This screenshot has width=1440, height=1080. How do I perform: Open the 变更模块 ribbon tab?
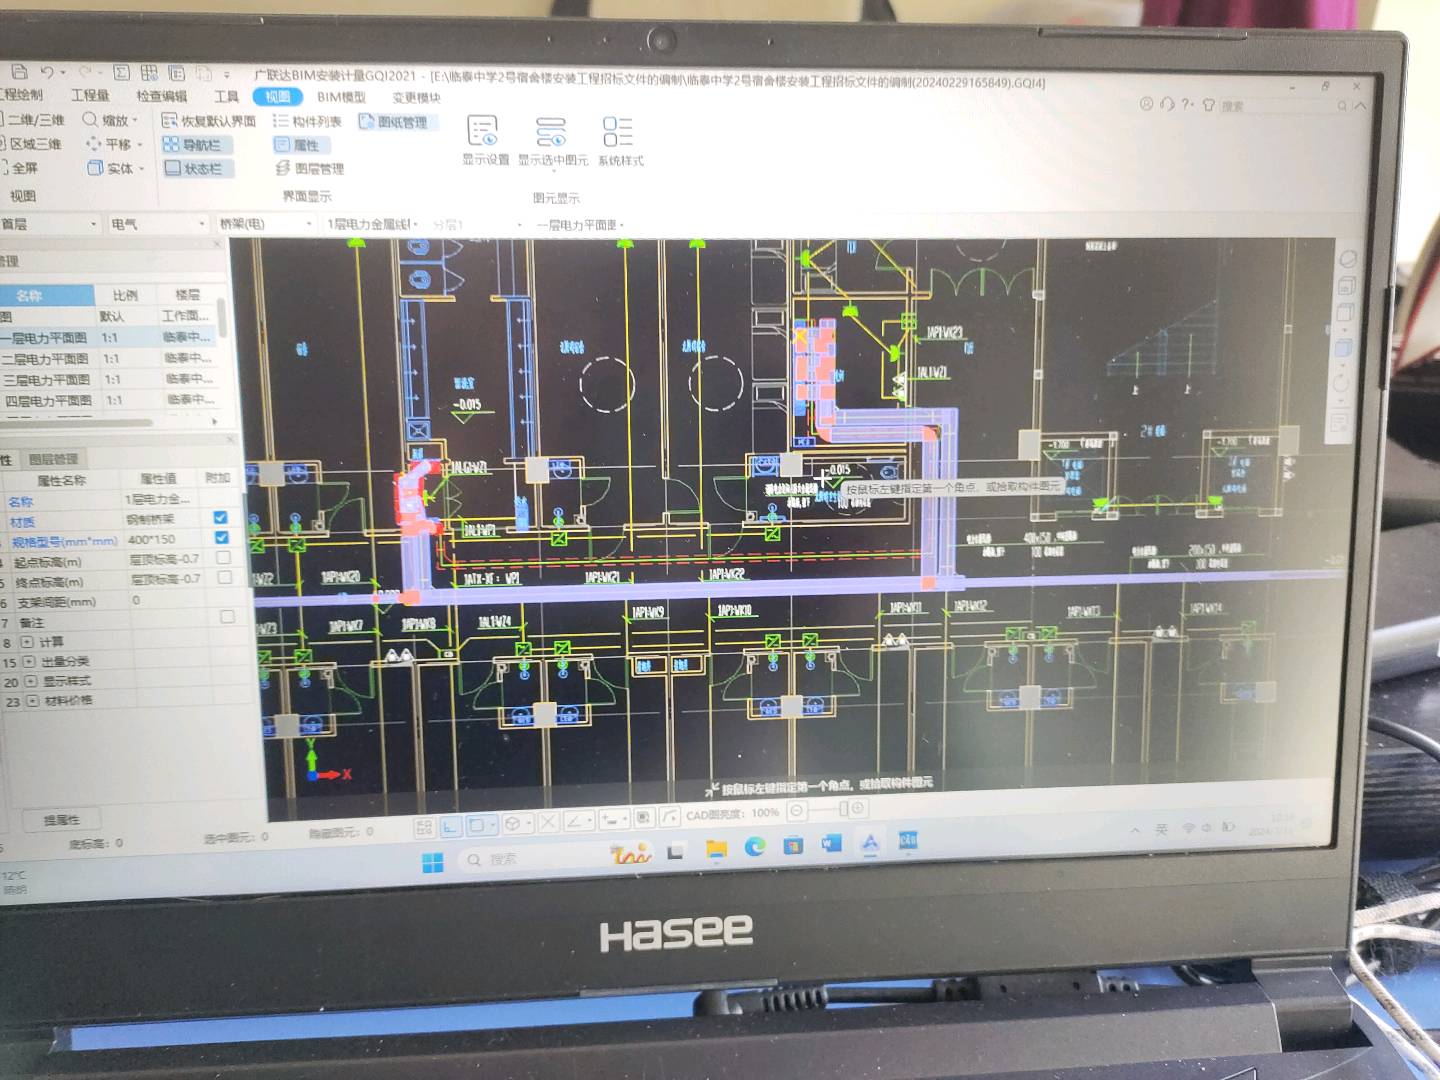[416, 98]
